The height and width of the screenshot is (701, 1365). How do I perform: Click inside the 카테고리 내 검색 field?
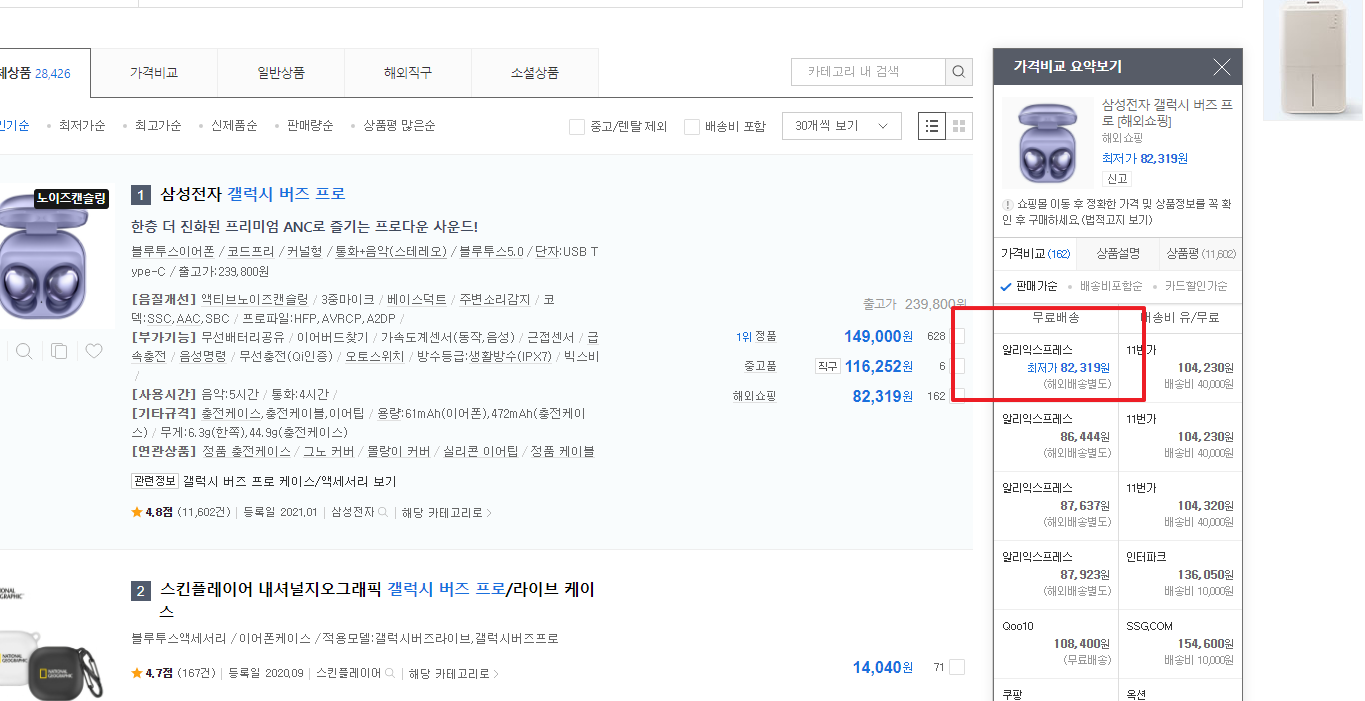click(x=868, y=72)
